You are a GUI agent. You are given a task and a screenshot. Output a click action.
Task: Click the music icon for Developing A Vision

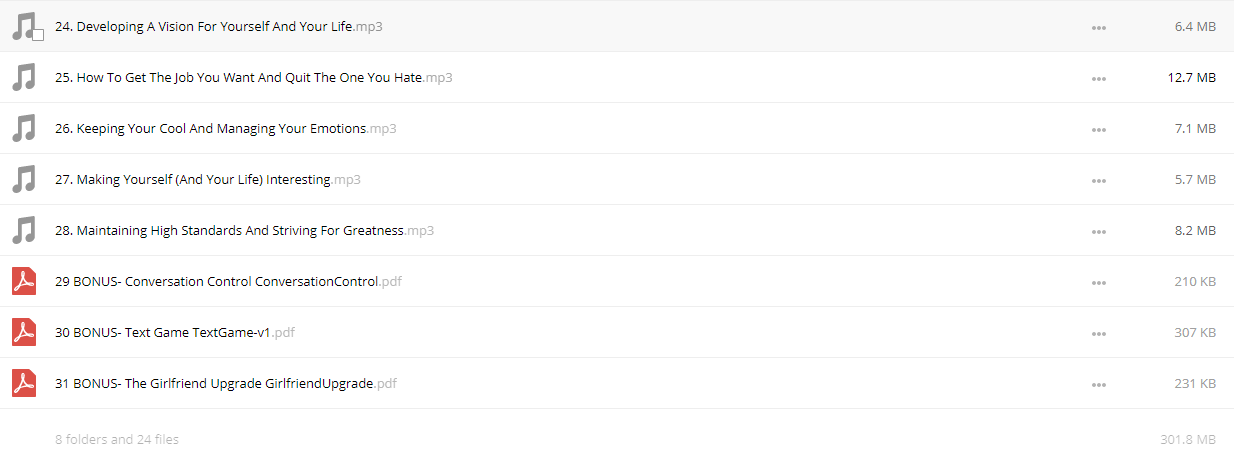coord(24,26)
